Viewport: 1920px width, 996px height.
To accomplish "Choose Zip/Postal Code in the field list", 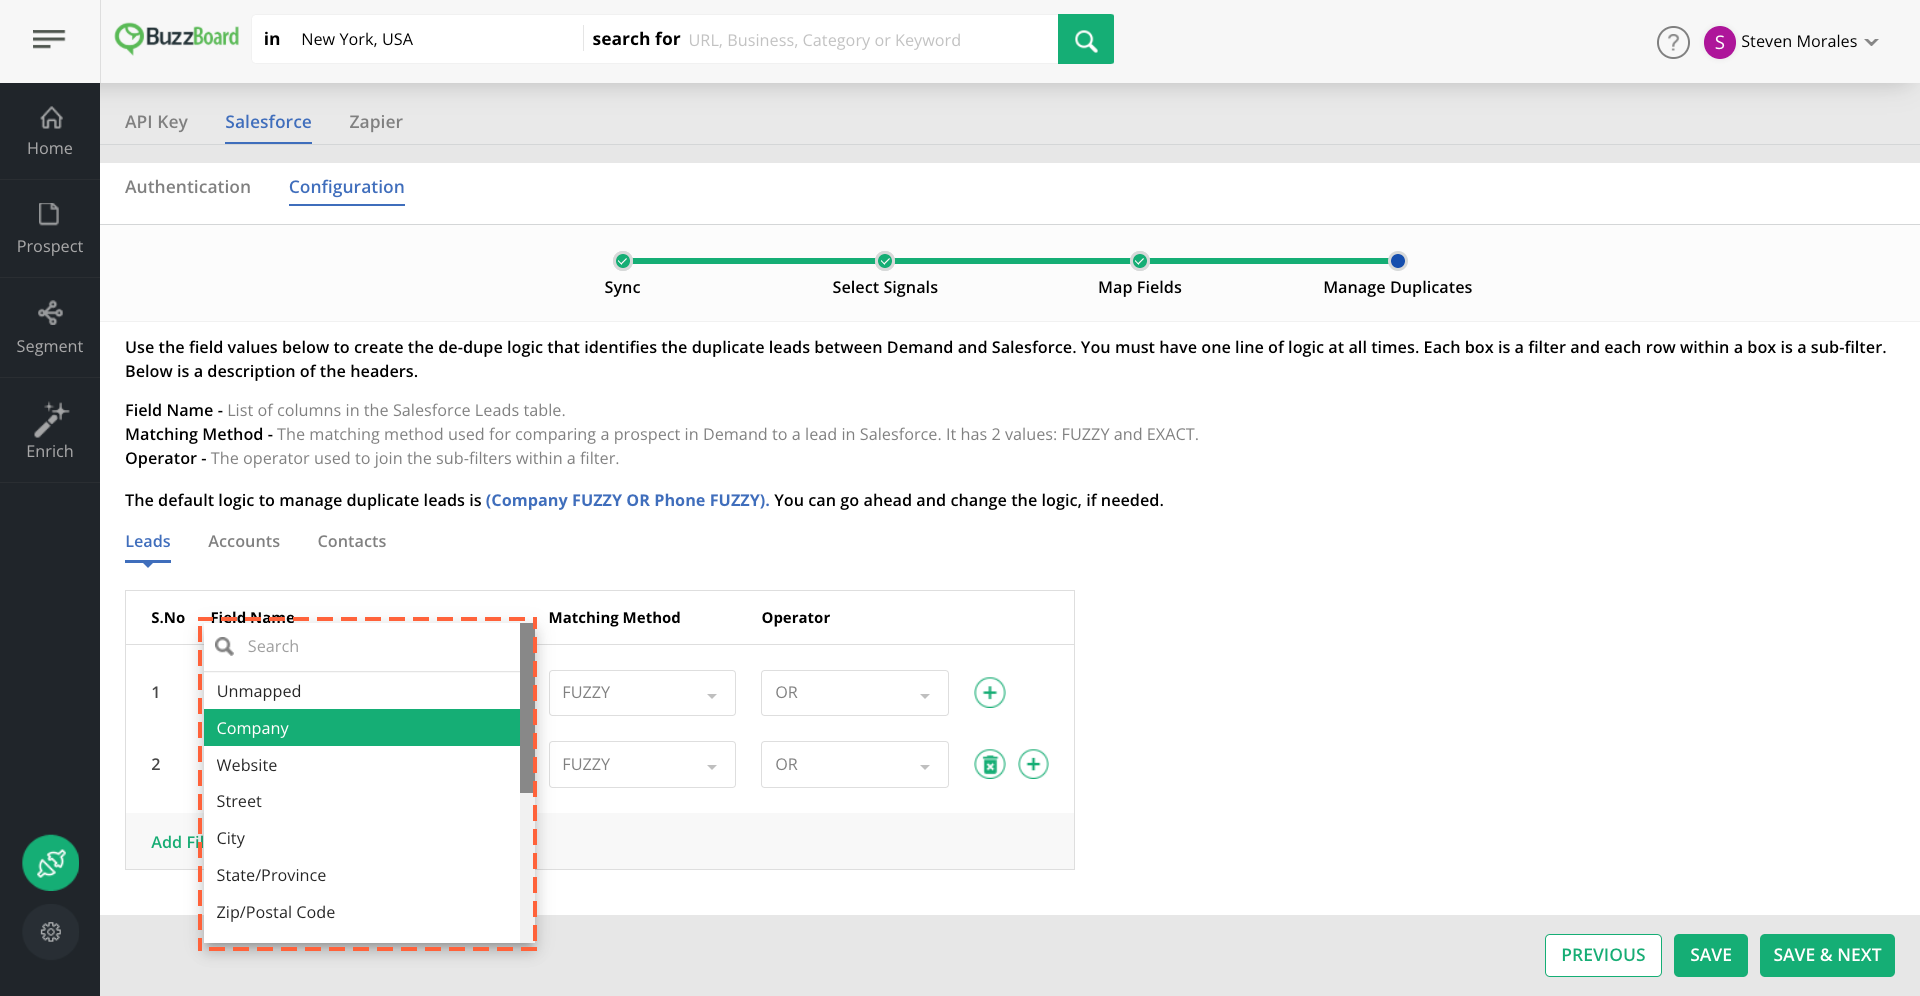I will click(362, 912).
